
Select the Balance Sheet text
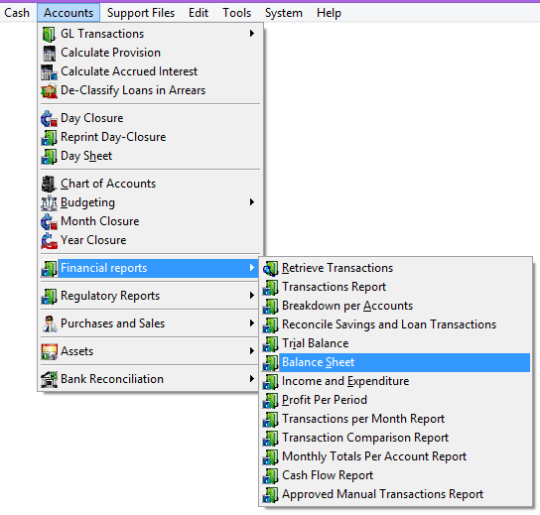point(318,362)
